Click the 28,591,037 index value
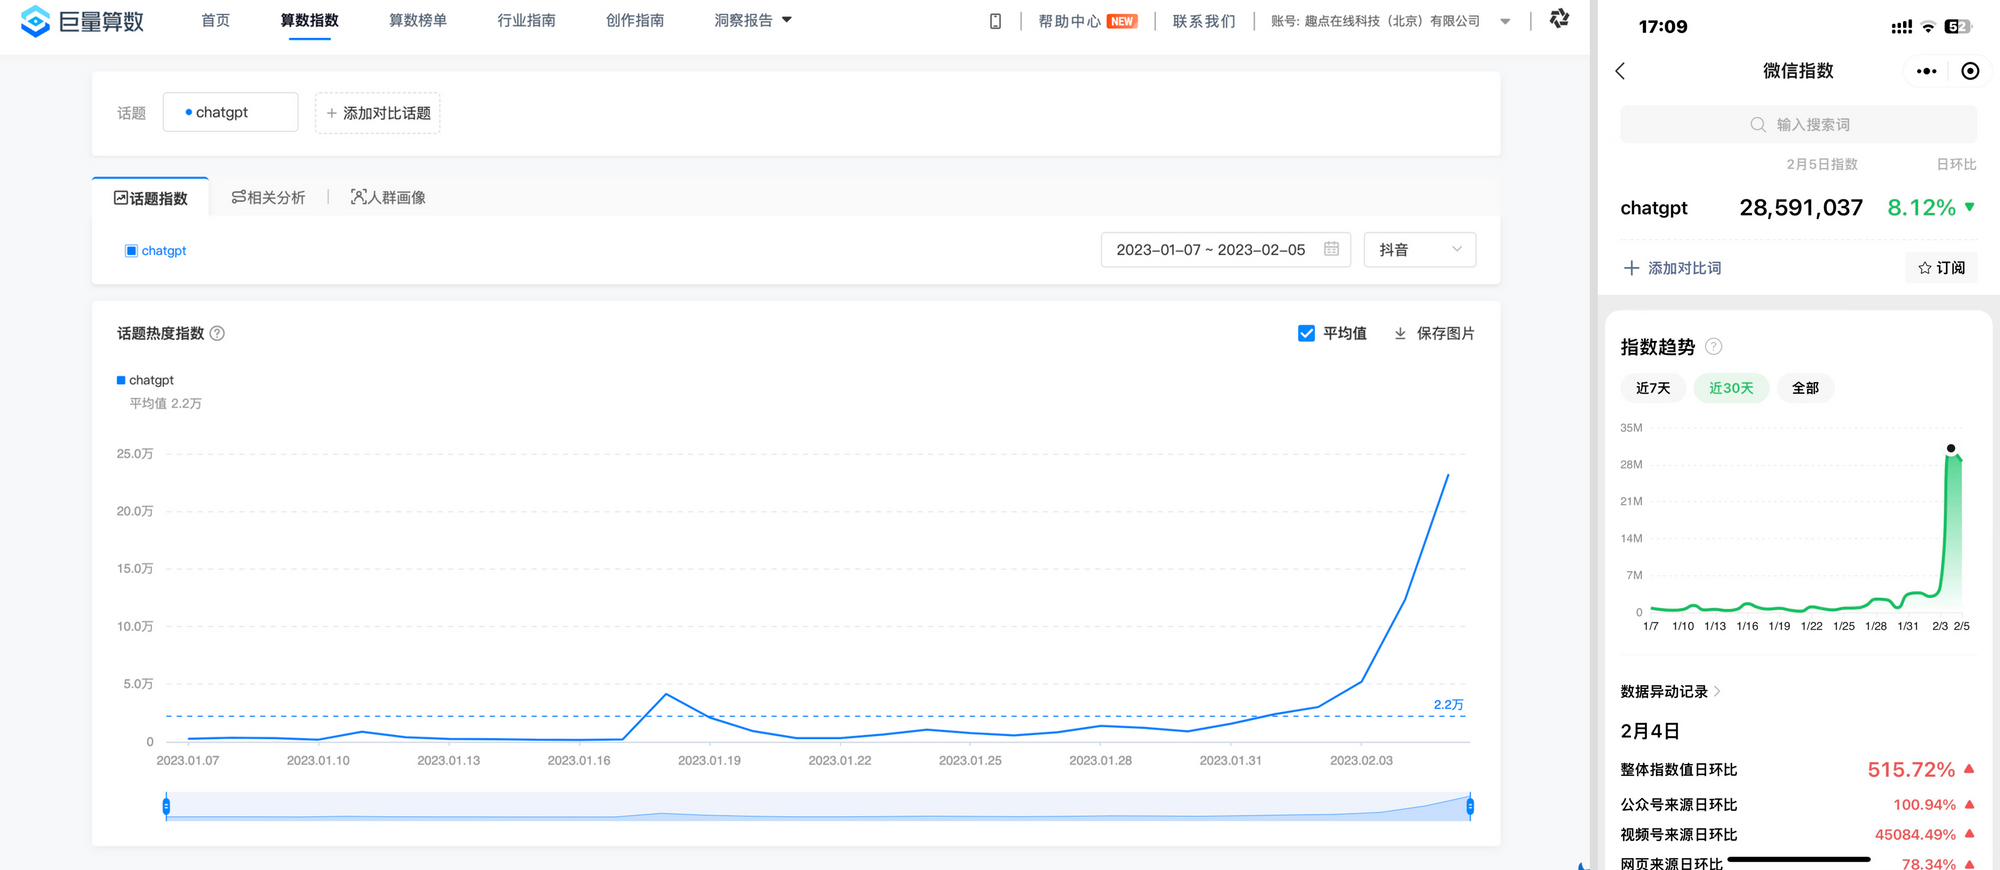Viewport: 2000px width, 870px height. coord(1801,208)
